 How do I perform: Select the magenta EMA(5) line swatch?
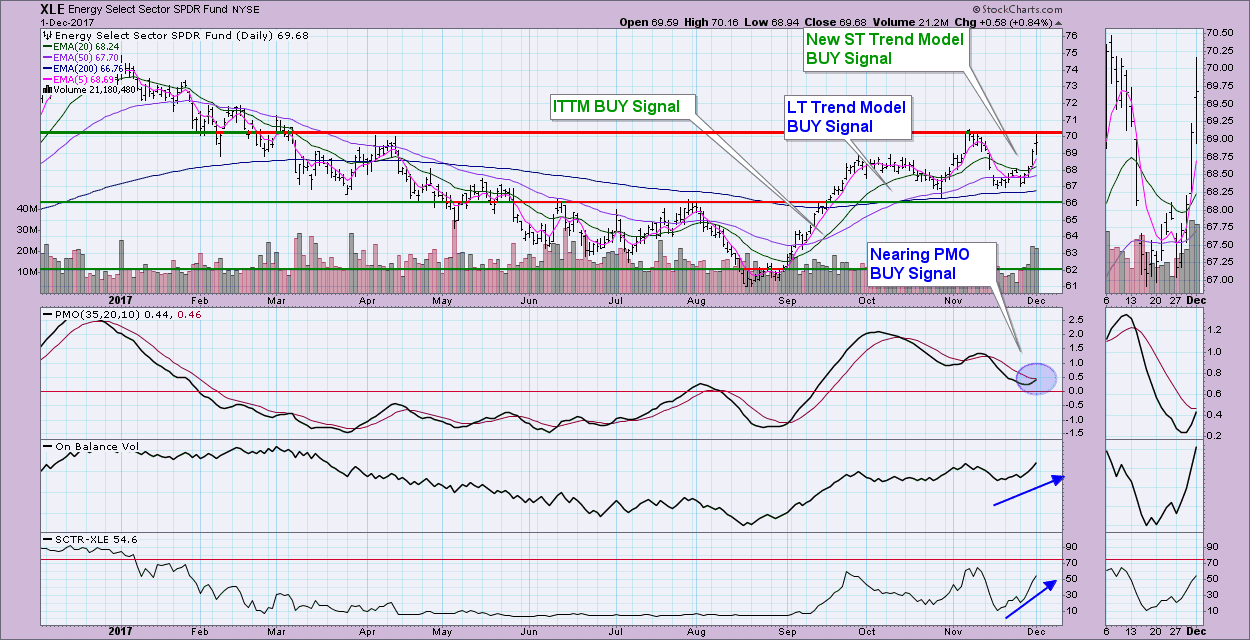point(47,79)
